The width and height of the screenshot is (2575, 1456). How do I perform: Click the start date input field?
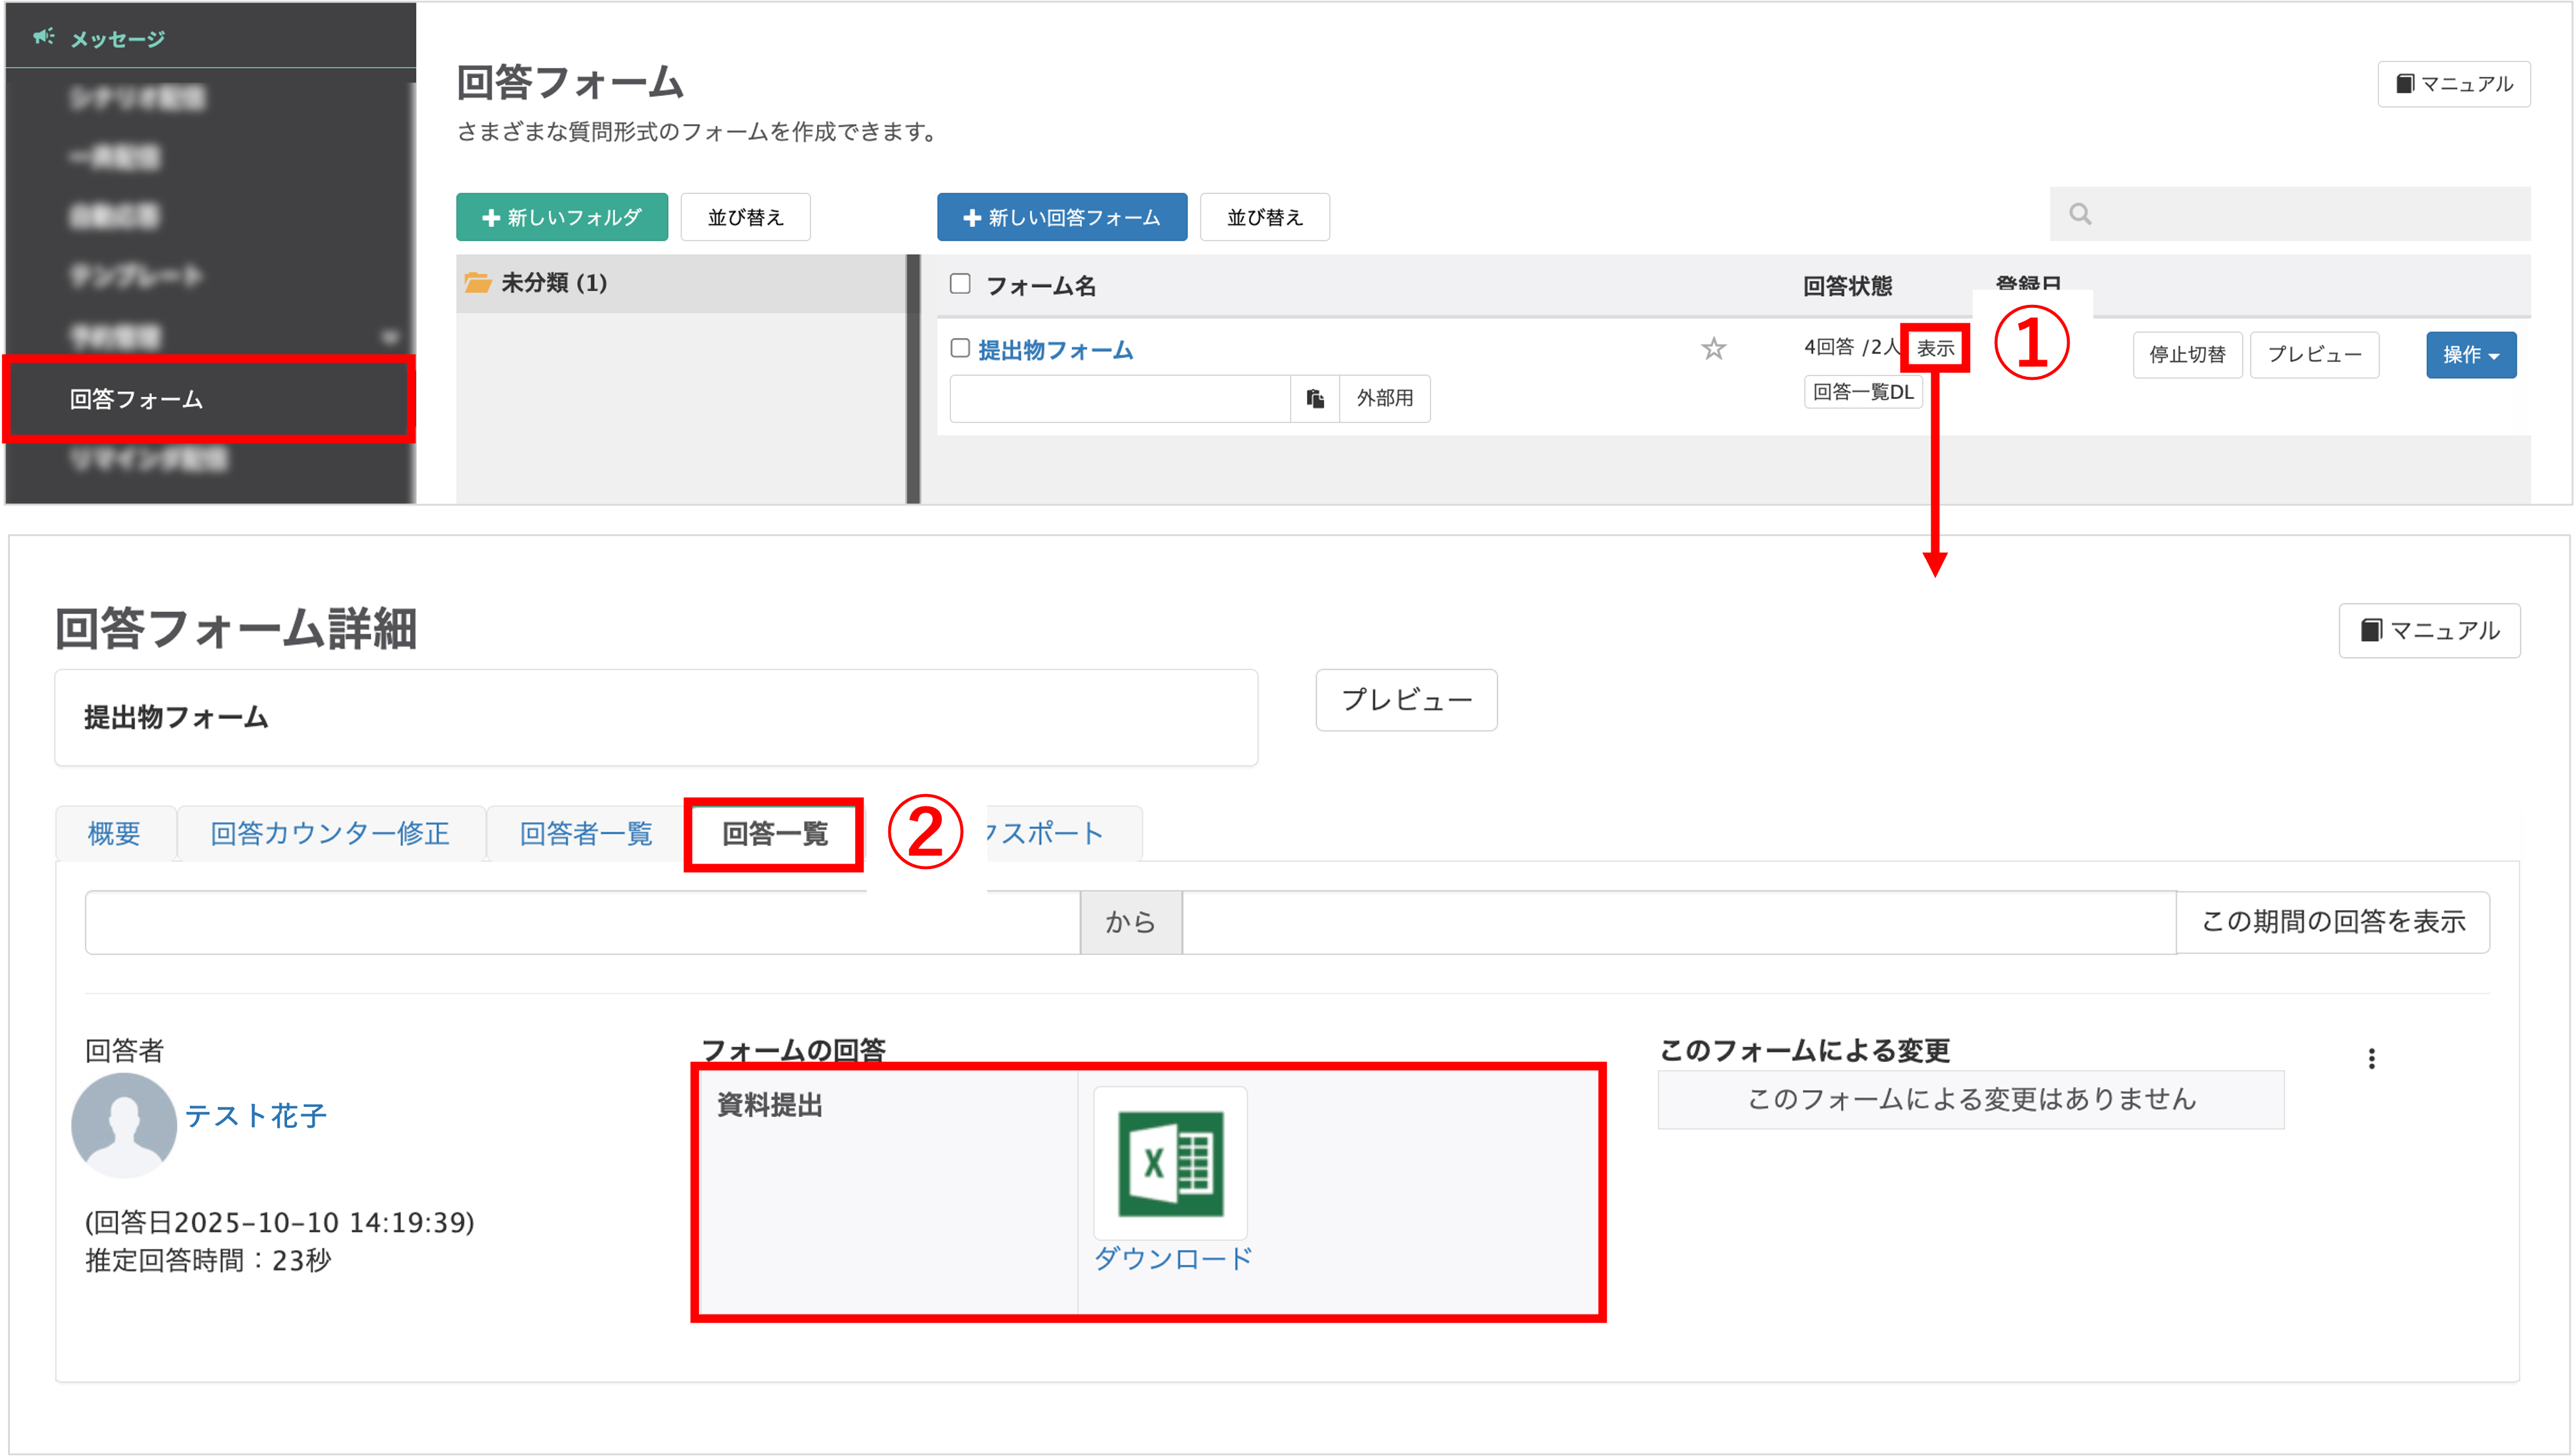click(x=581, y=922)
